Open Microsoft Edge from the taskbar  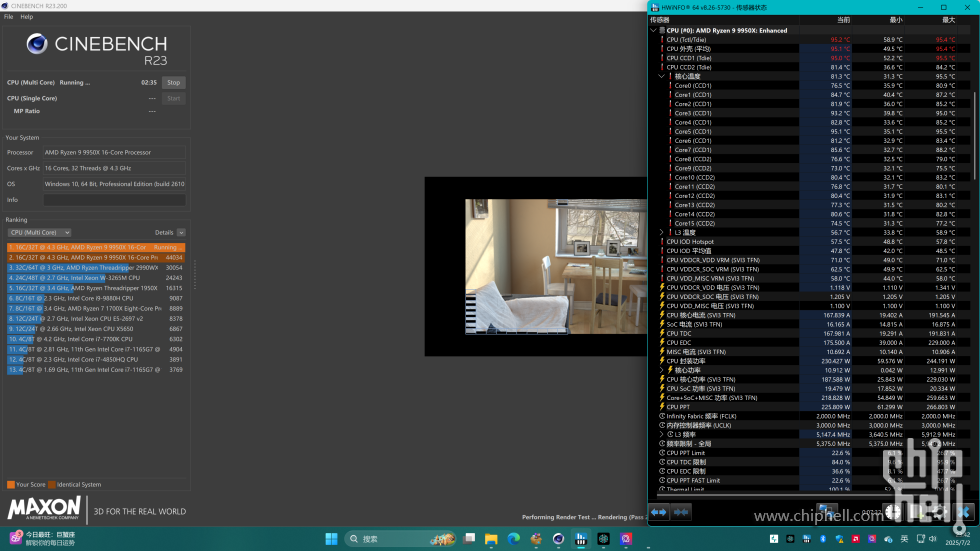(x=514, y=539)
